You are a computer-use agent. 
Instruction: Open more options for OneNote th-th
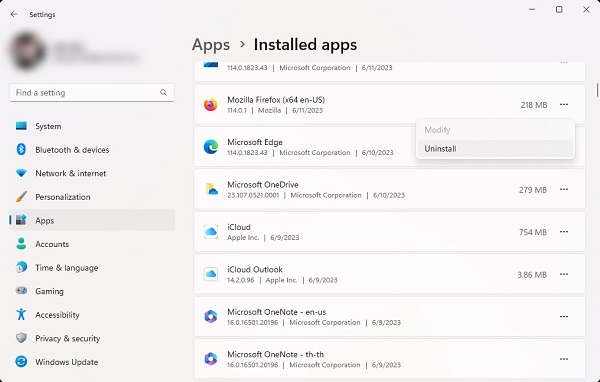(564, 359)
